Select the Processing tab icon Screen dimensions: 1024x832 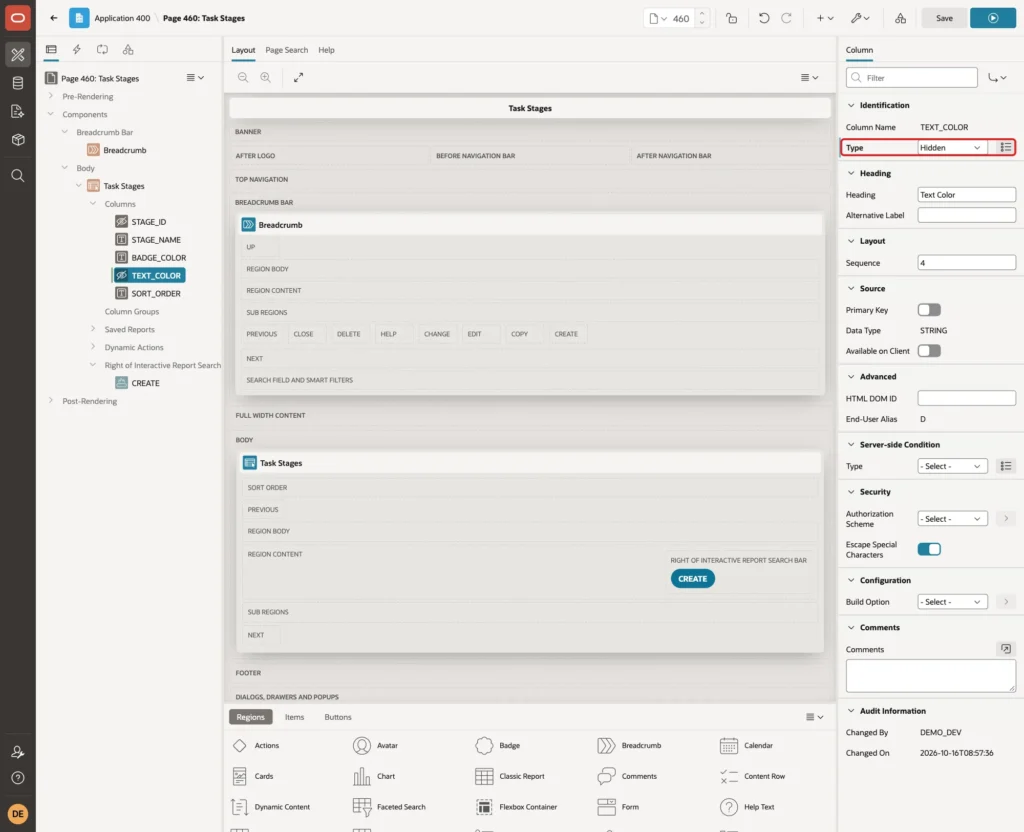click(x=103, y=50)
